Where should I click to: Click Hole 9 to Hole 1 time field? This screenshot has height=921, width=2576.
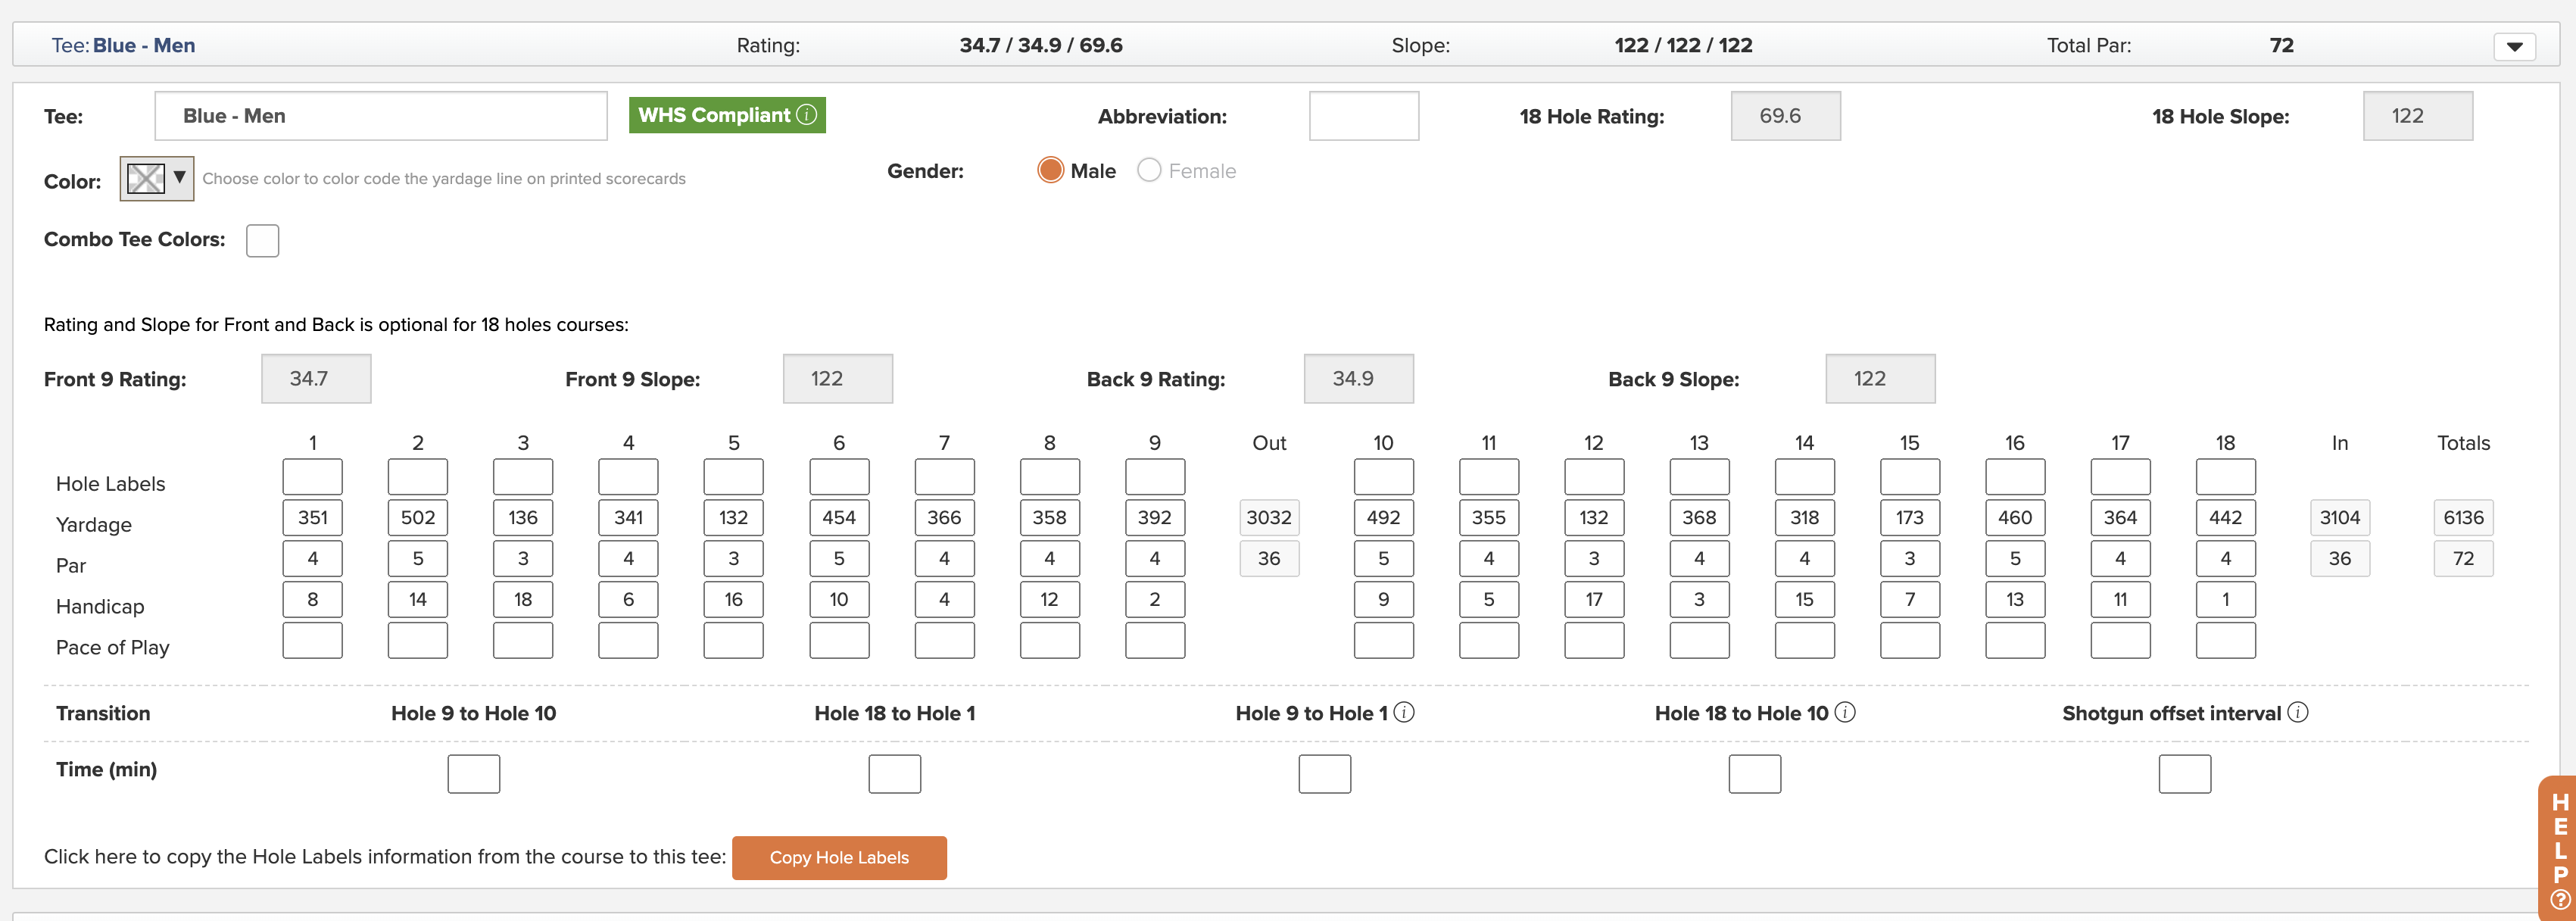click(1325, 774)
